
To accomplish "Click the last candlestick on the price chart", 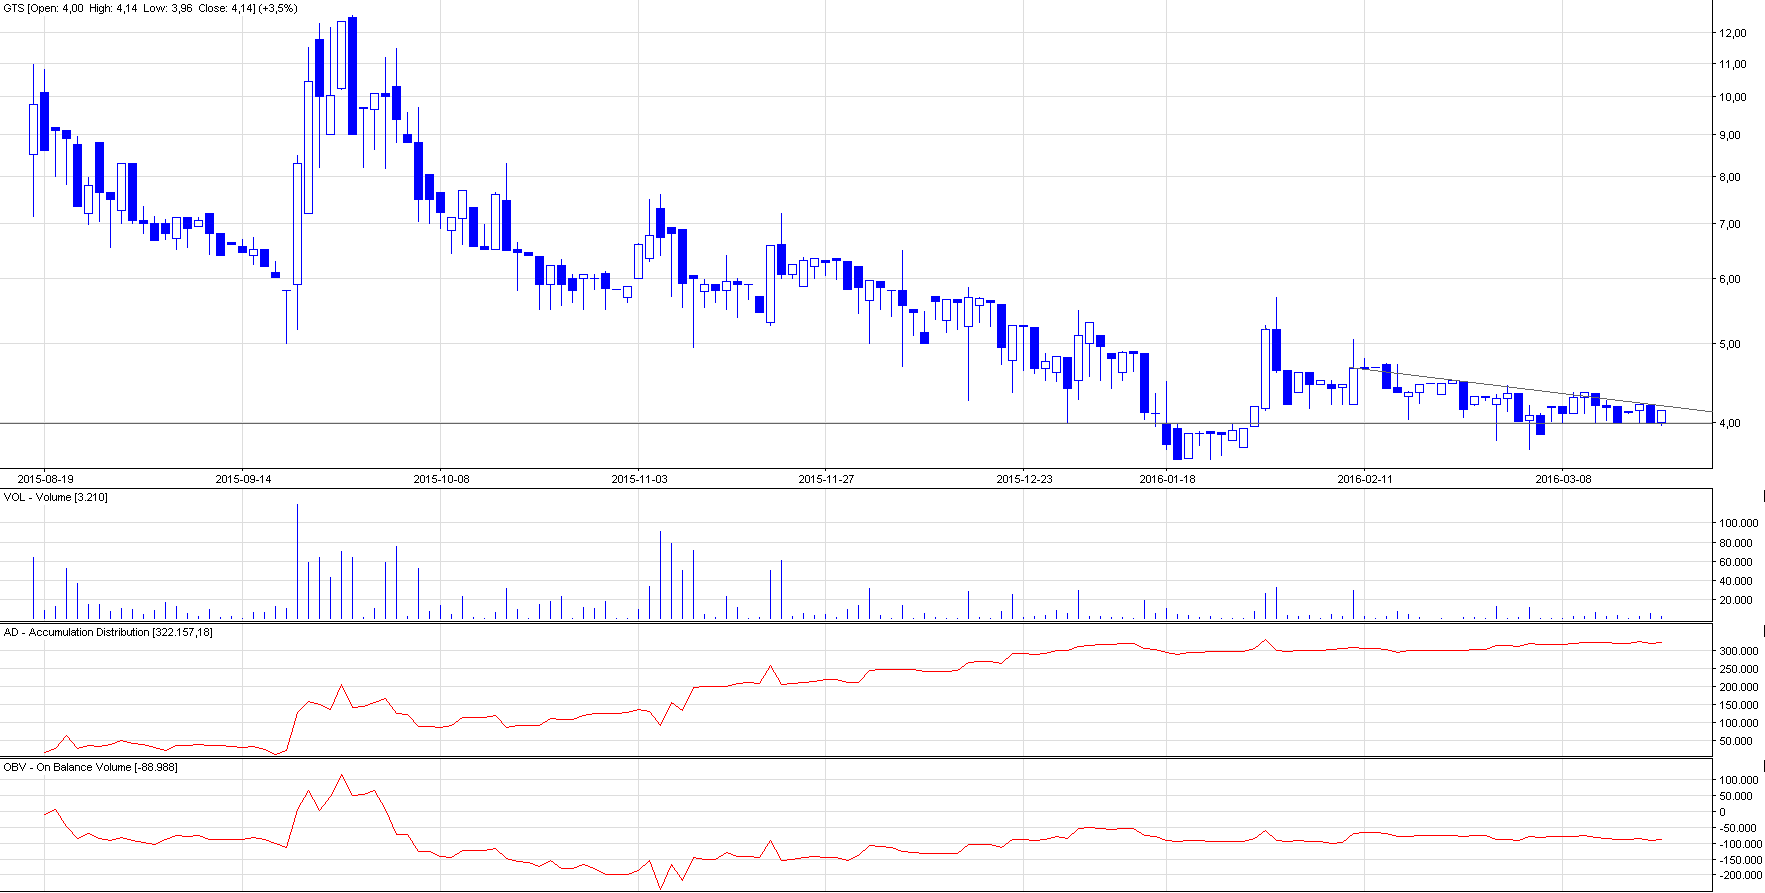I will tap(1661, 416).
